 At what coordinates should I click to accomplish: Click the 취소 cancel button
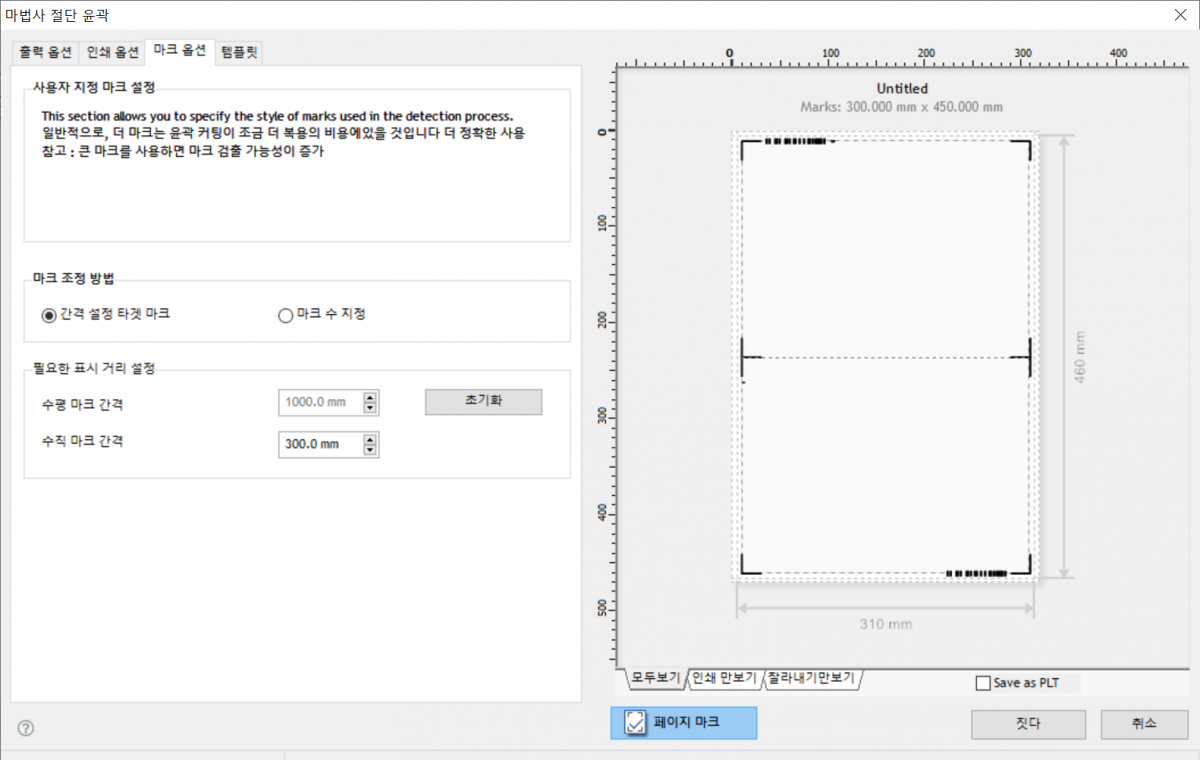1144,724
